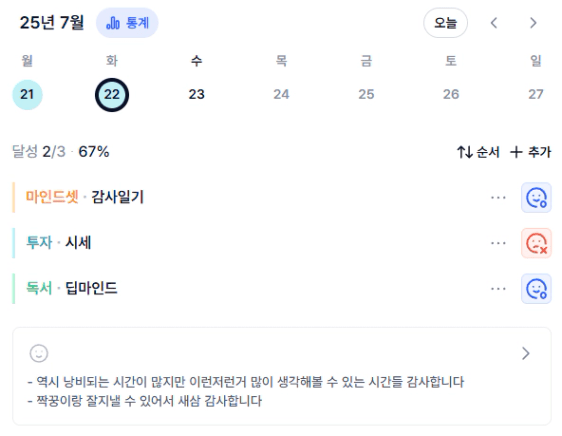Go to previous week arrow
Screen dimensions: 562x436
click(x=494, y=23)
